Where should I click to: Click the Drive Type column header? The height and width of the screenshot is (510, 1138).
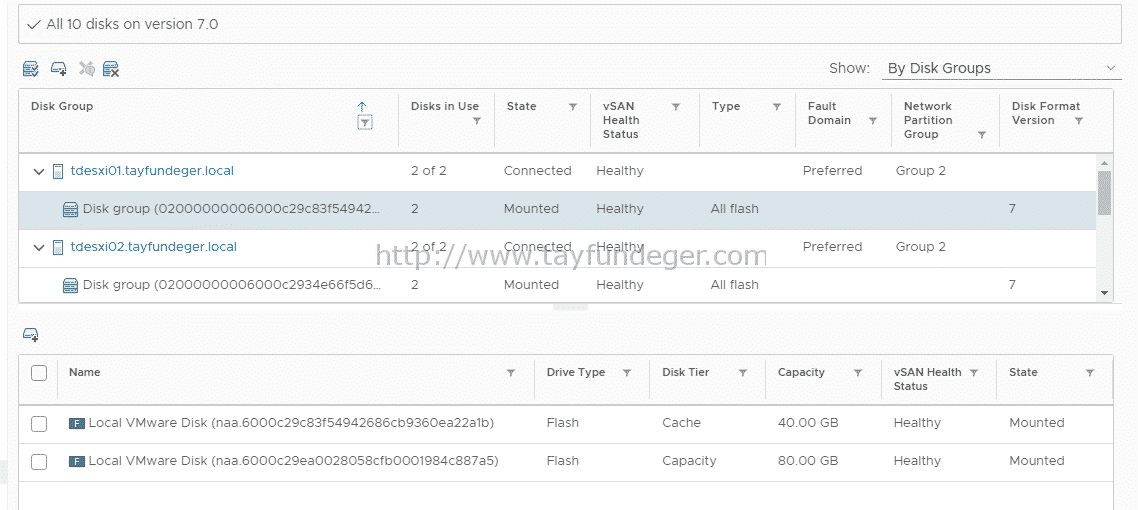point(576,372)
